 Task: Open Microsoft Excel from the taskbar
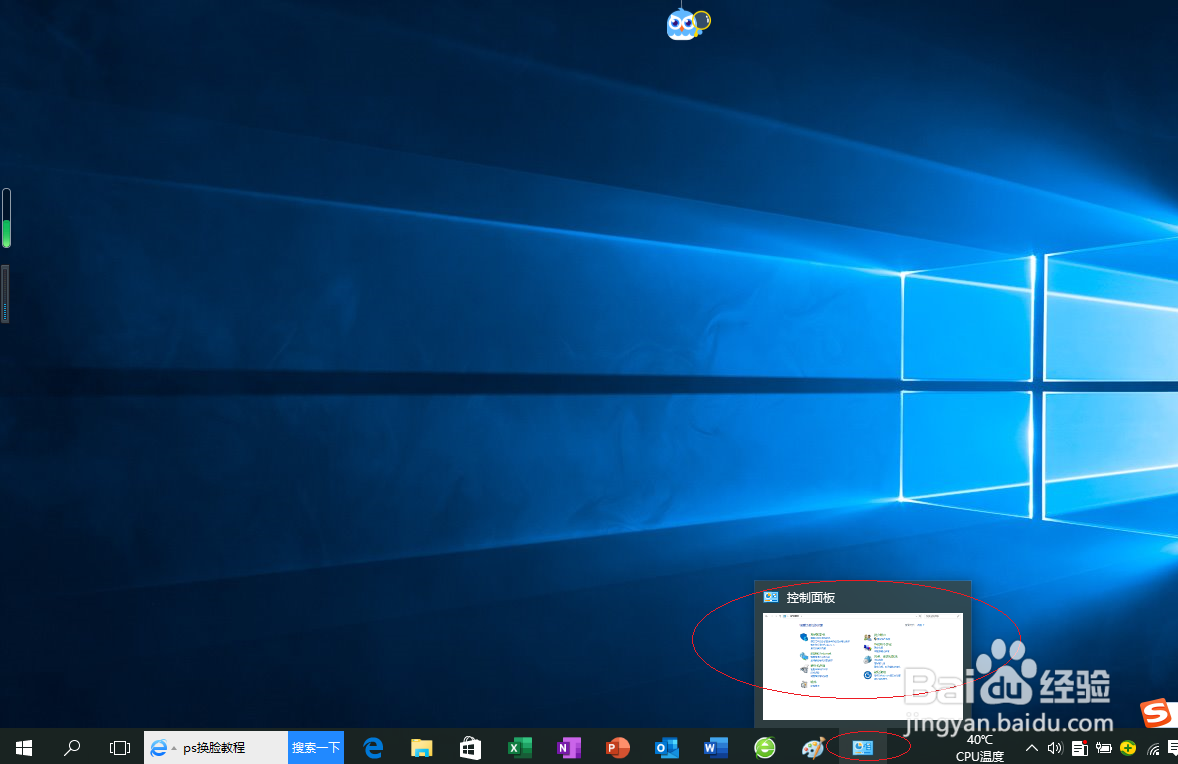point(521,747)
